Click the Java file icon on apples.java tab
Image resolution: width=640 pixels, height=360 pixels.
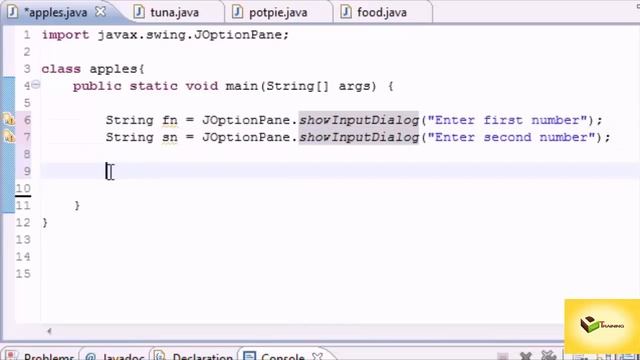click(12, 12)
